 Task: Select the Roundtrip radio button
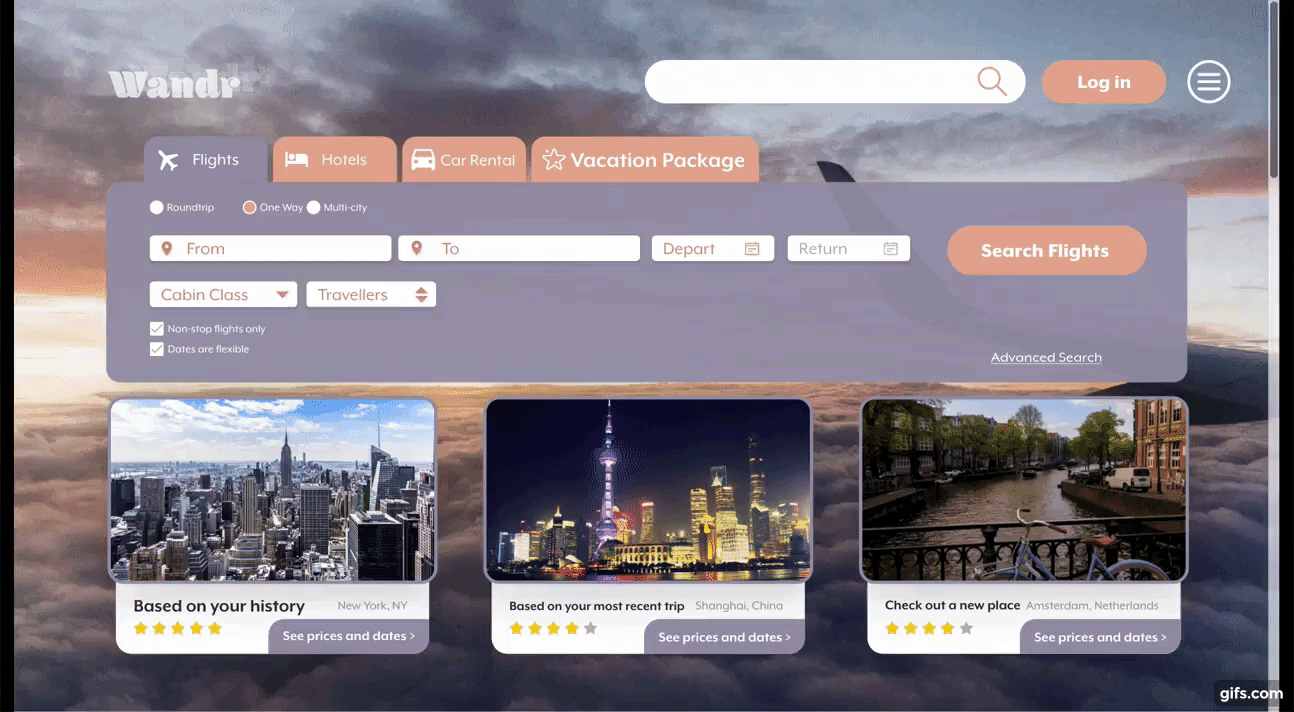156,207
